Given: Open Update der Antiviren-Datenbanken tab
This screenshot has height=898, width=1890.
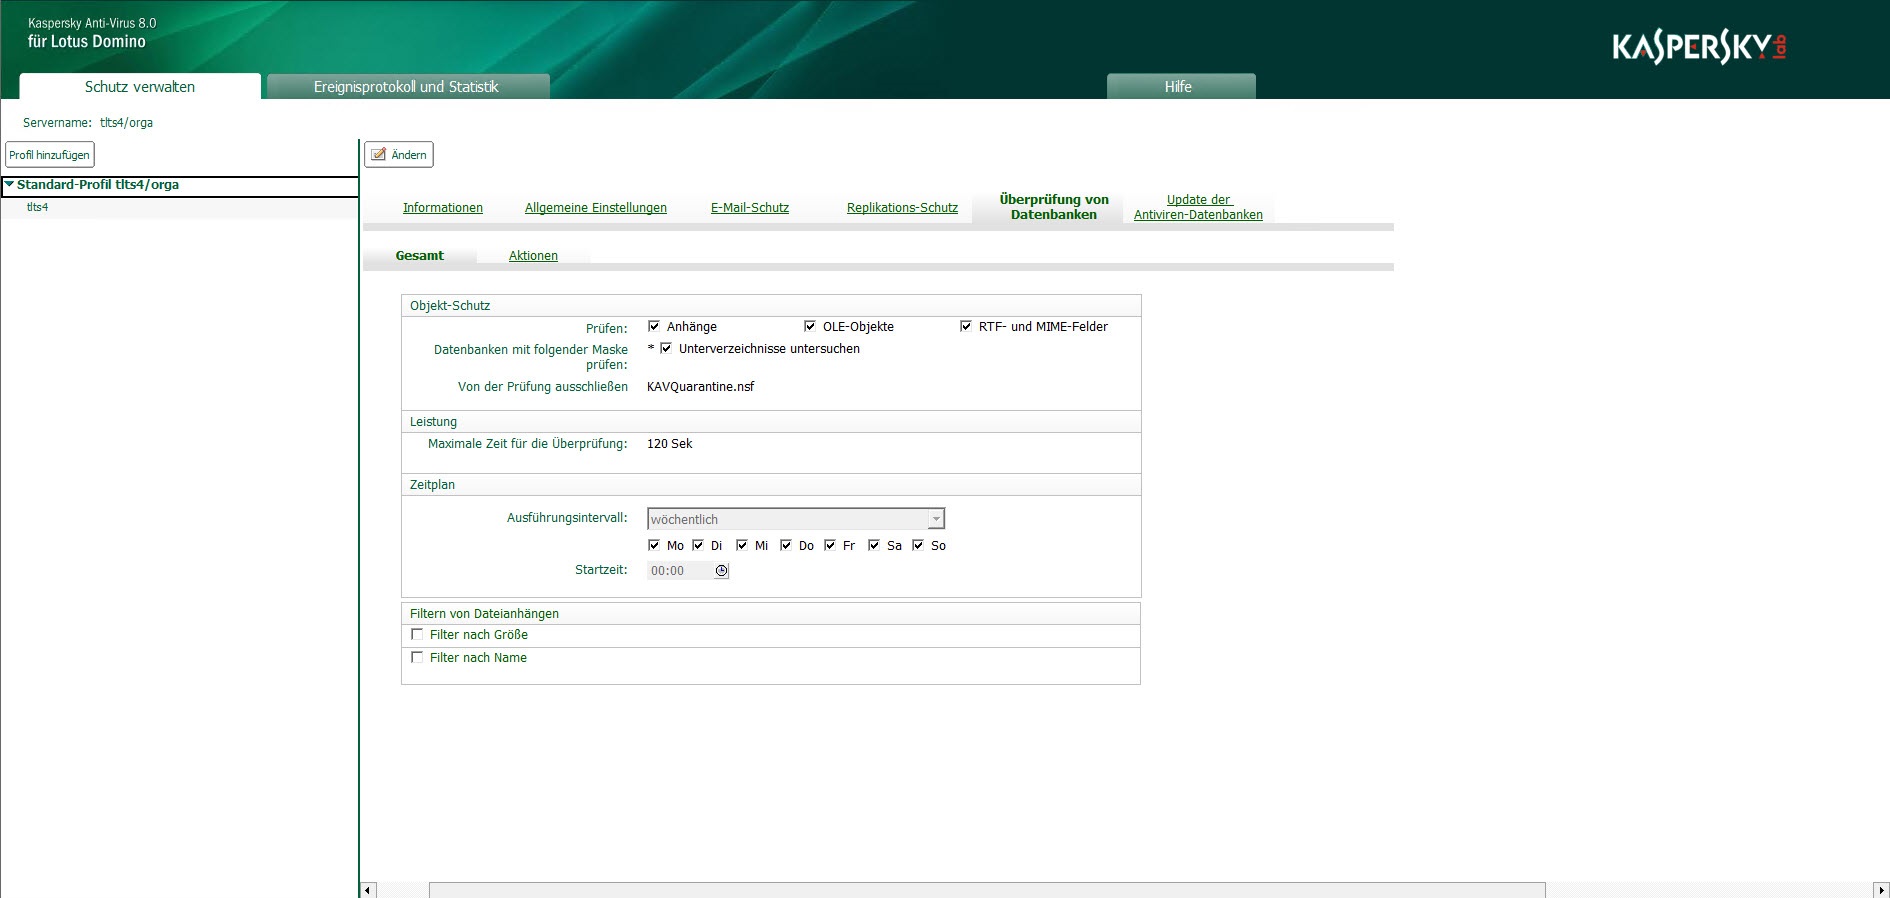Looking at the screenshot, I should click(1198, 207).
